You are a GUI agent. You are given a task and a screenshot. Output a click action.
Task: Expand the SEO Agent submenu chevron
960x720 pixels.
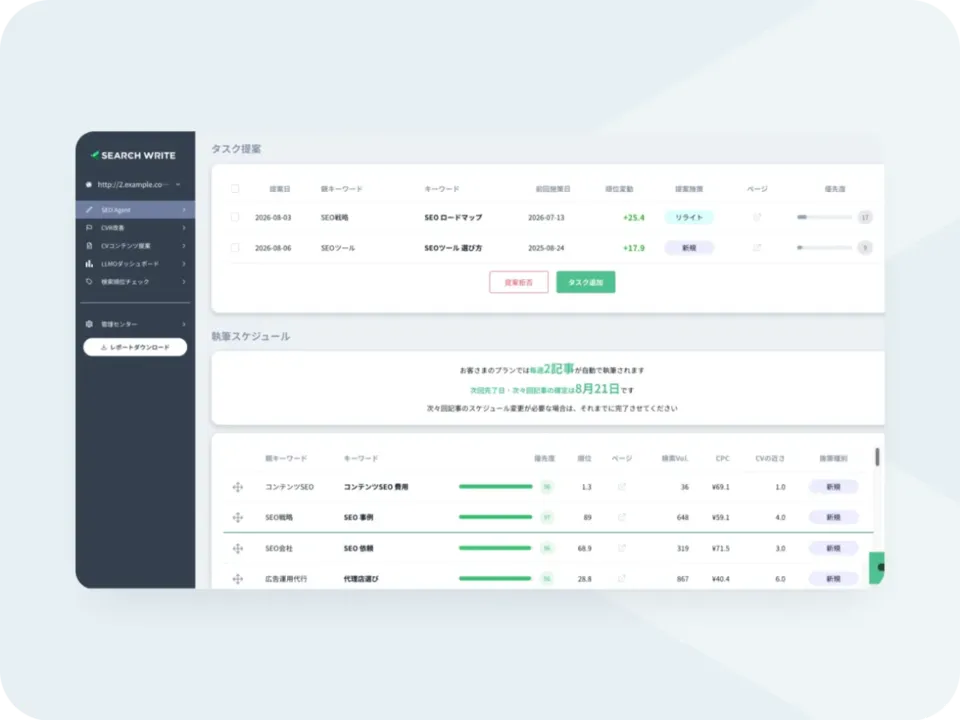tap(184, 210)
